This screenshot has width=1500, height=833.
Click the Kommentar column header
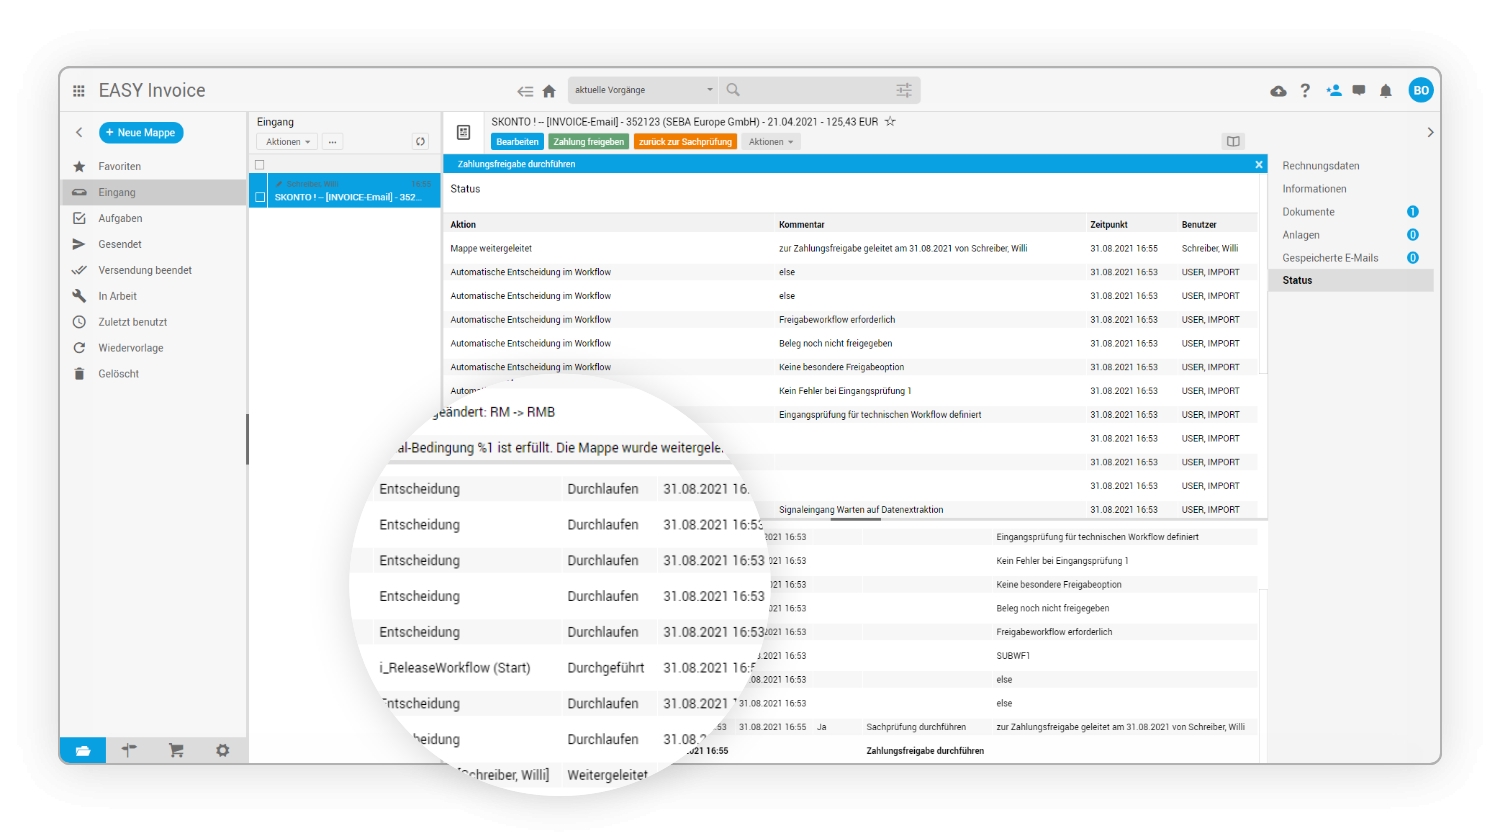(802, 225)
